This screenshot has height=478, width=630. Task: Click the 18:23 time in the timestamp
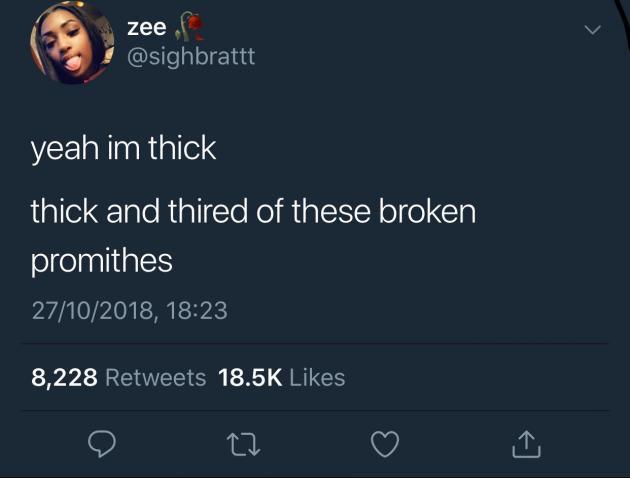tap(196, 310)
